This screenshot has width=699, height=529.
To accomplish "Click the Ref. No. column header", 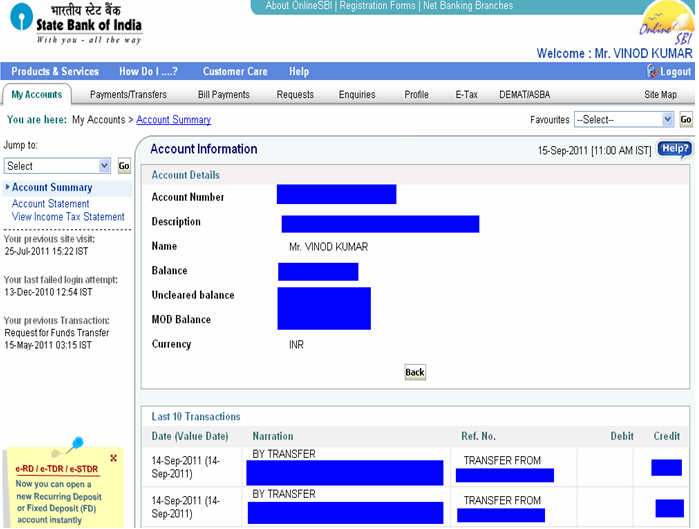I will coord(478,436).
